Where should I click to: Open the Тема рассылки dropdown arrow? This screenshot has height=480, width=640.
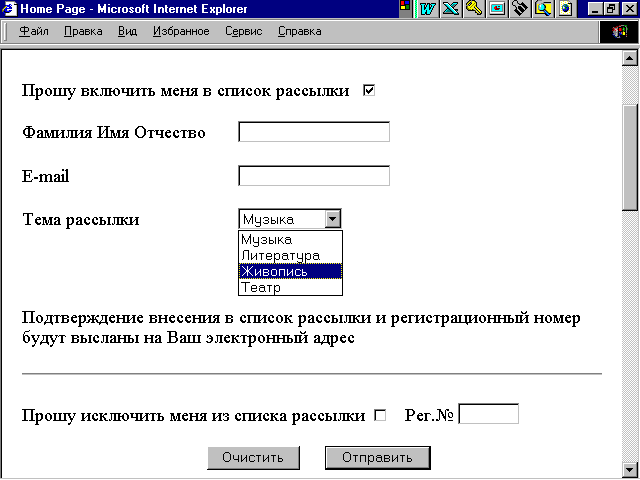[x=333, y=219]
